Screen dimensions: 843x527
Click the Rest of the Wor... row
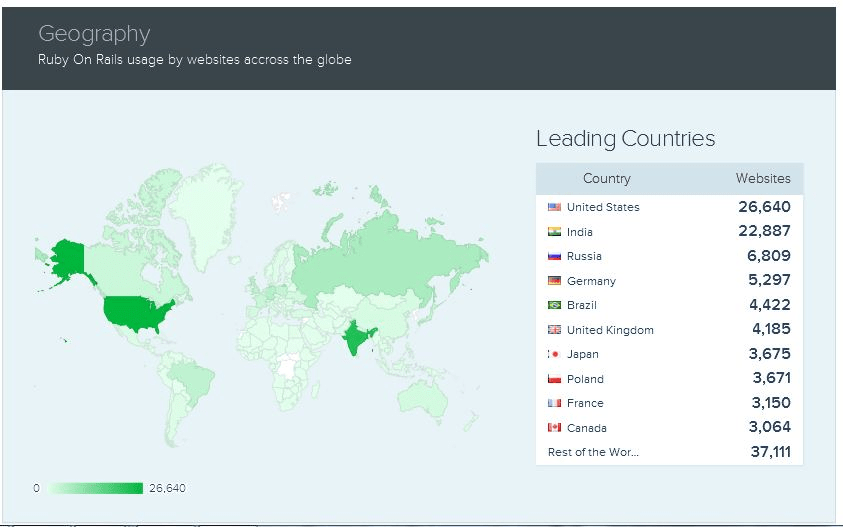click(669, 452)
